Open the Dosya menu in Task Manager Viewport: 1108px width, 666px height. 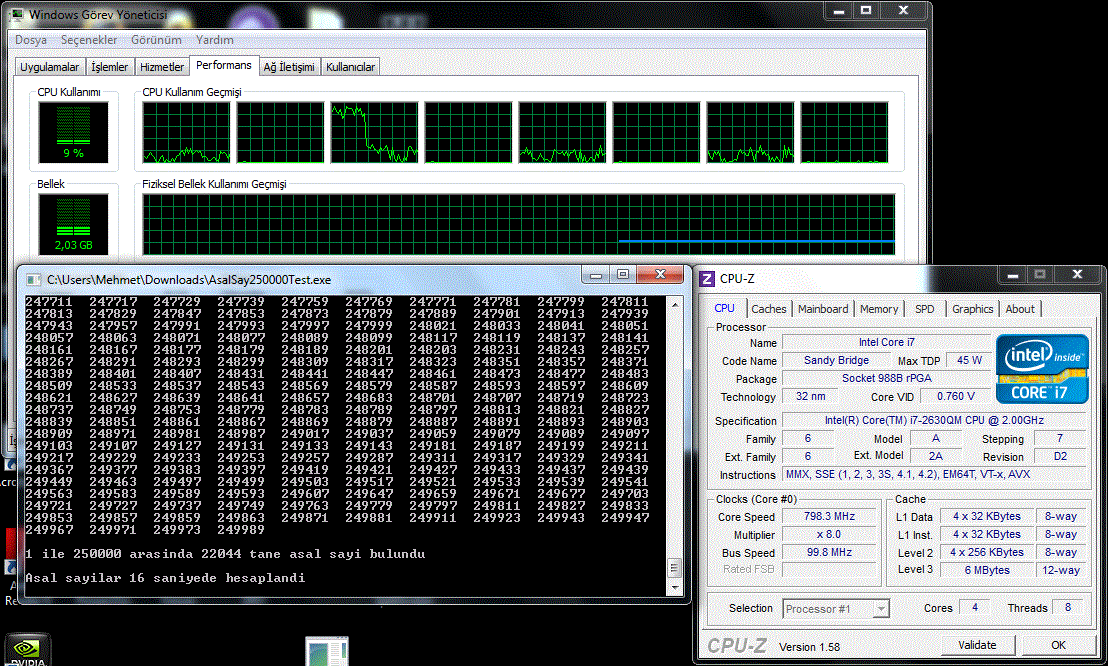click(x=31, y=40)
